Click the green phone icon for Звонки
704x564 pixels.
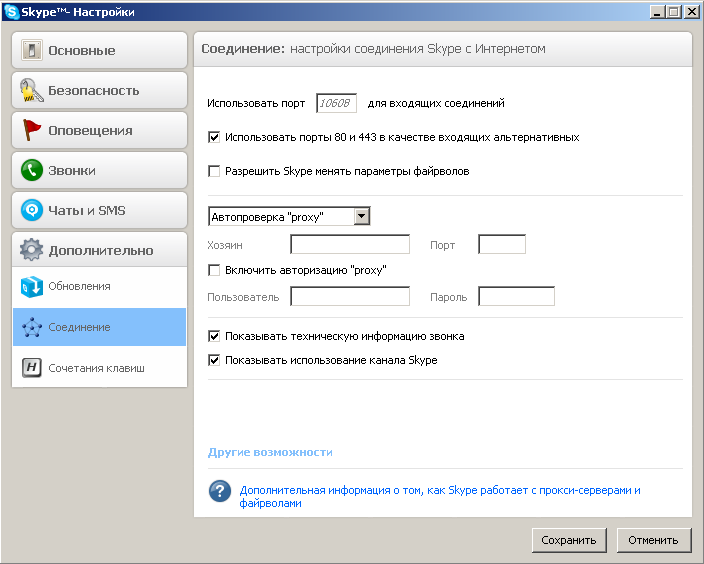pyautogui.click(x=31, y=170)
